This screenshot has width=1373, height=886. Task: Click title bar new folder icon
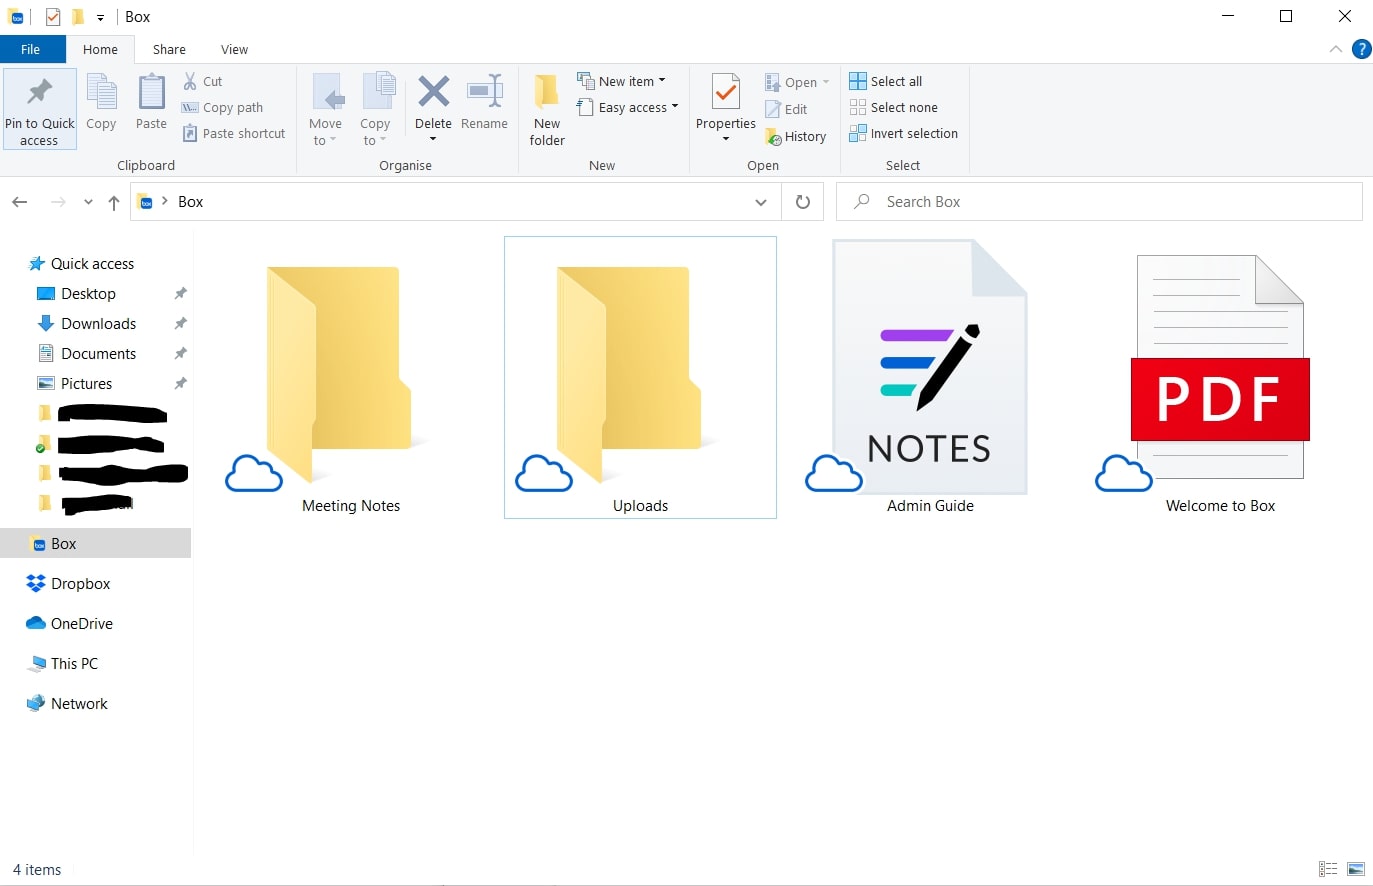[78, 17]
